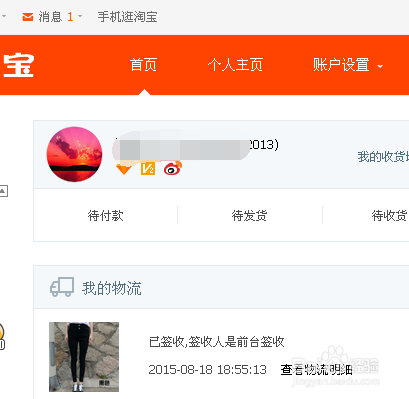Click the V2 member level badge
The image size is (409, 399).
pos(148,169)
